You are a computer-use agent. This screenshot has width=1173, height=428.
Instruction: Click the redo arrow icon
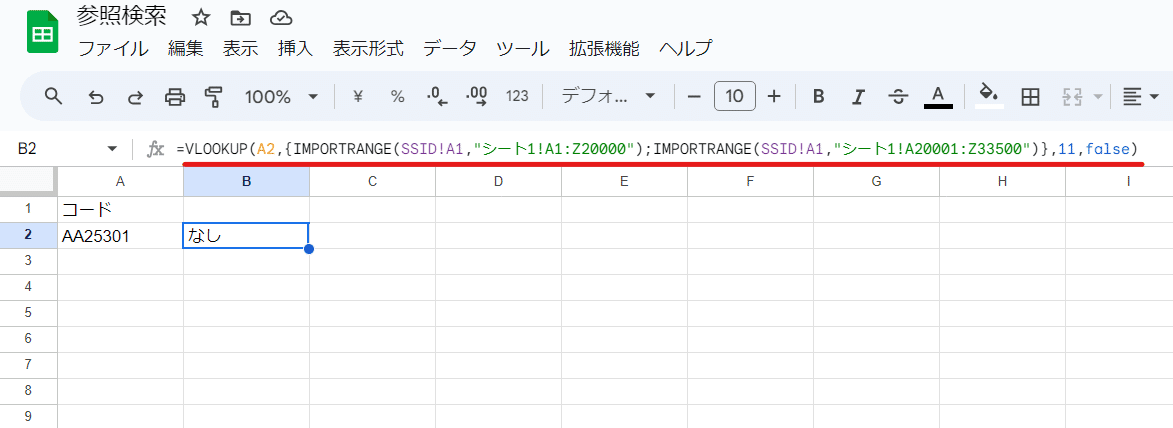pos(135,96)
